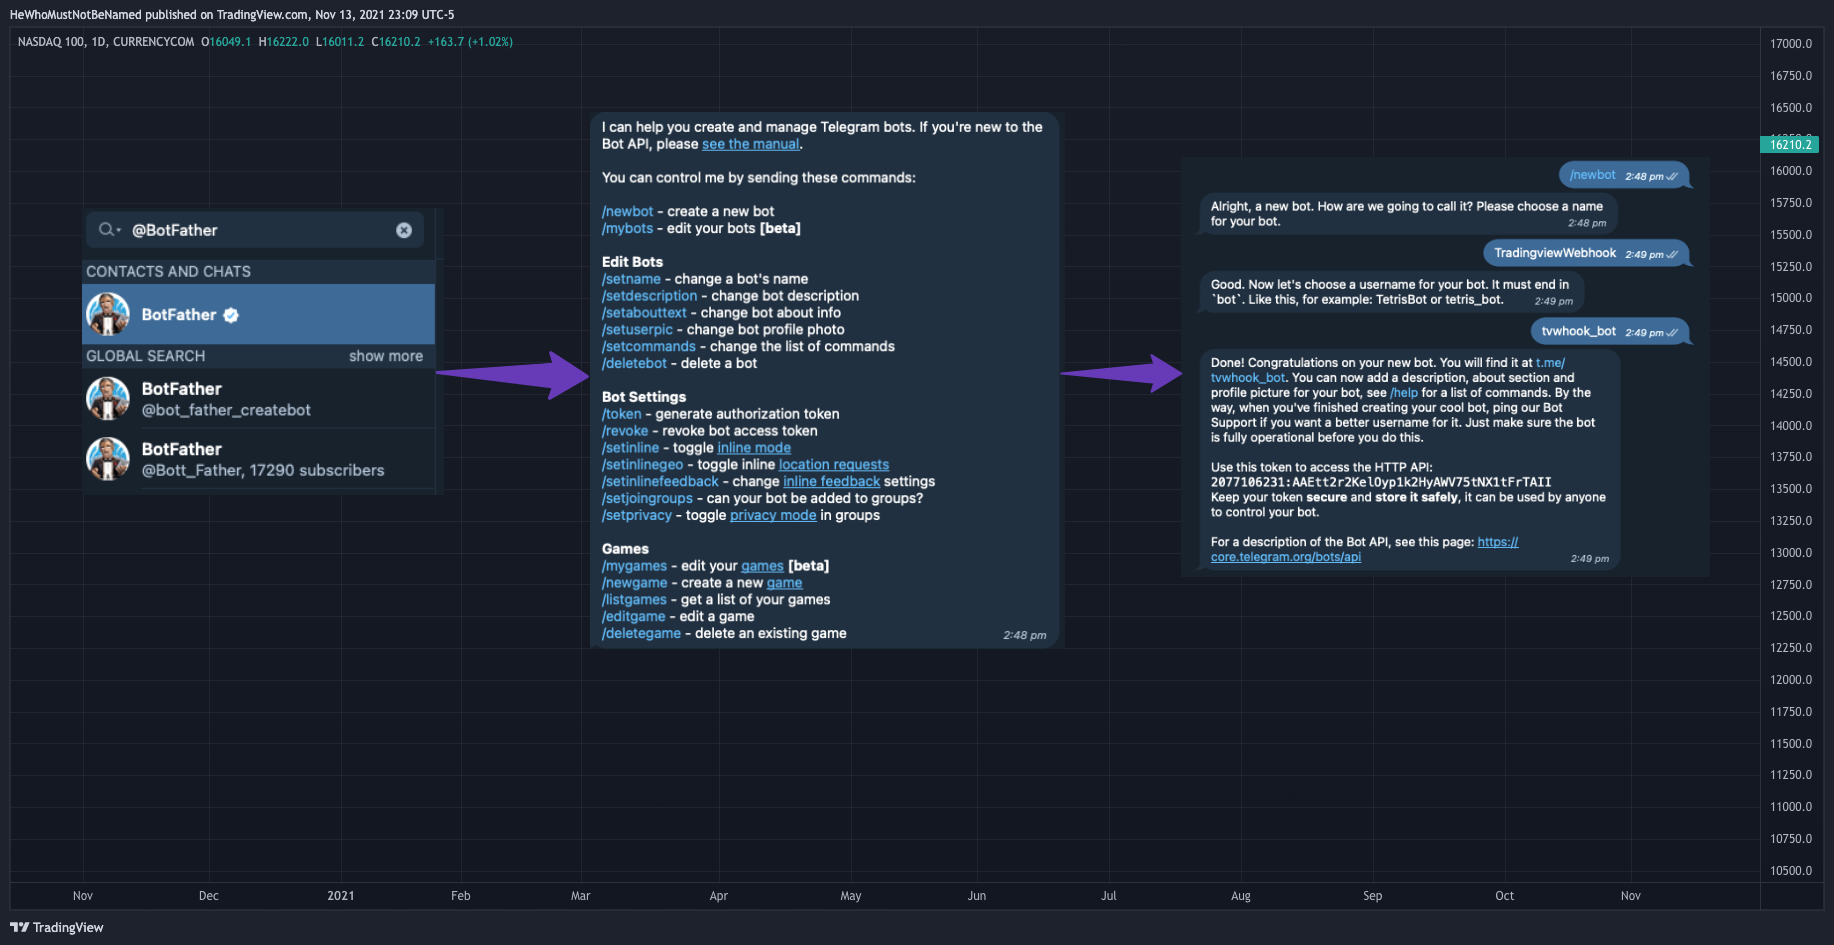Click the avatar of @Bott_Father channel
The height and width of the screenshot is (945, 1834).
[x=108, y=459]
